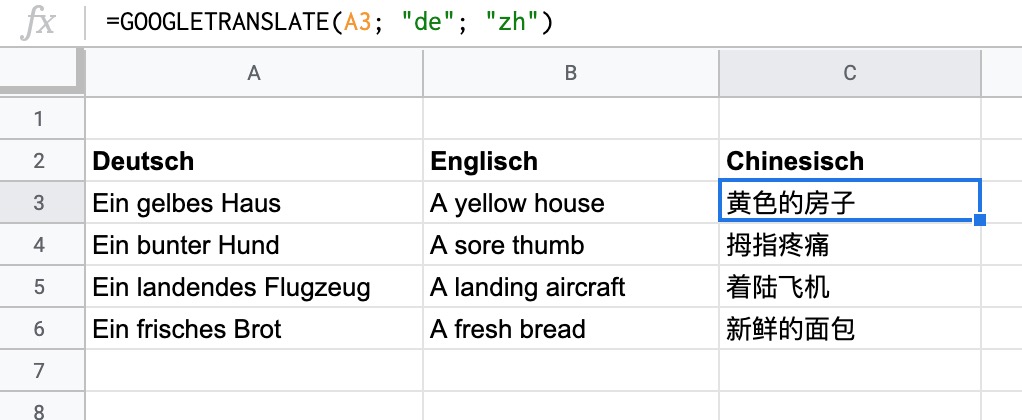Image resolution: width=1022 pixels, height=420 pixels.
Task: Select column C header
Action: click(x=849, y=73)
